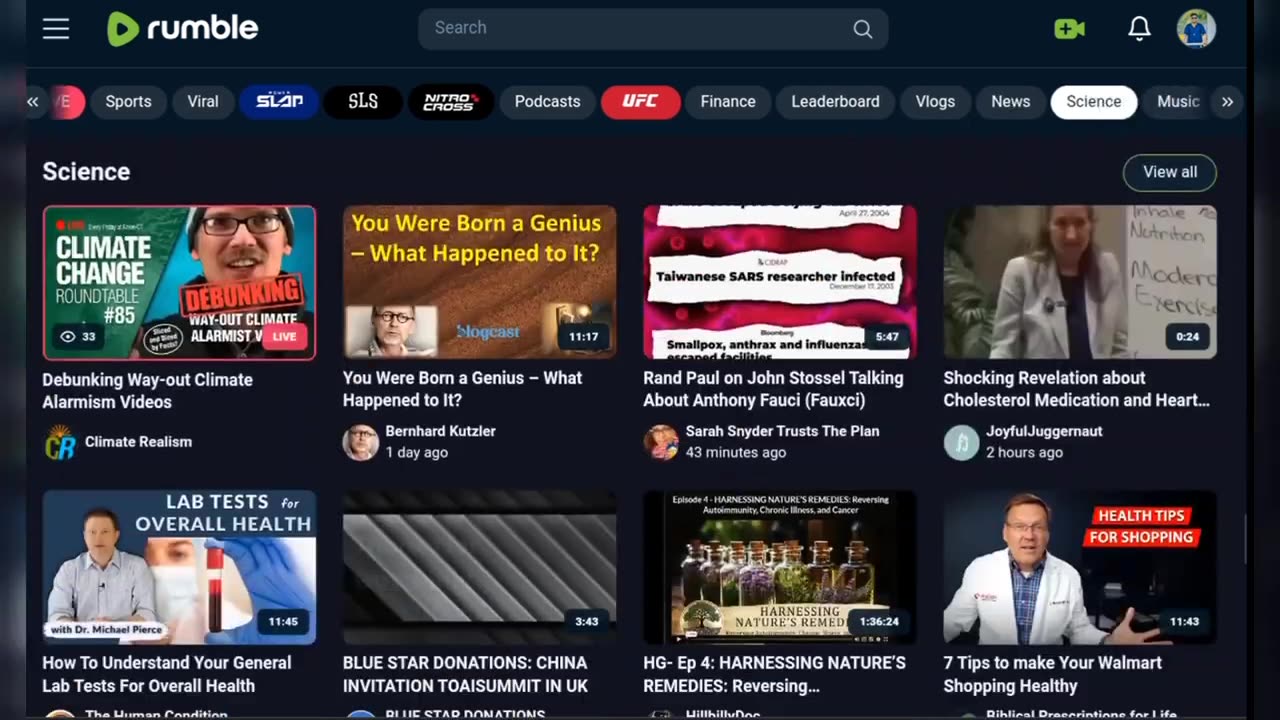Open the Climate Realism channel name
This screenshot has height=720, width=1280.
(x=138, y=442)
